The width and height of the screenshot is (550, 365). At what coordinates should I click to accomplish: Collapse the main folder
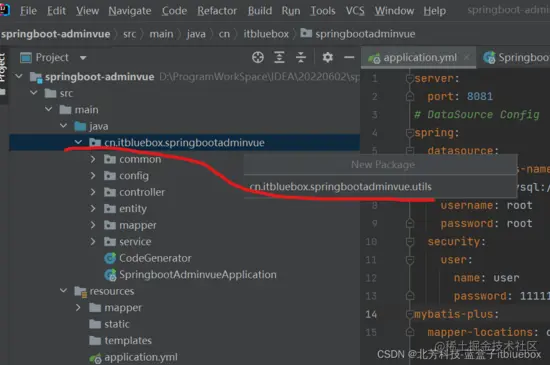[49, 109]
